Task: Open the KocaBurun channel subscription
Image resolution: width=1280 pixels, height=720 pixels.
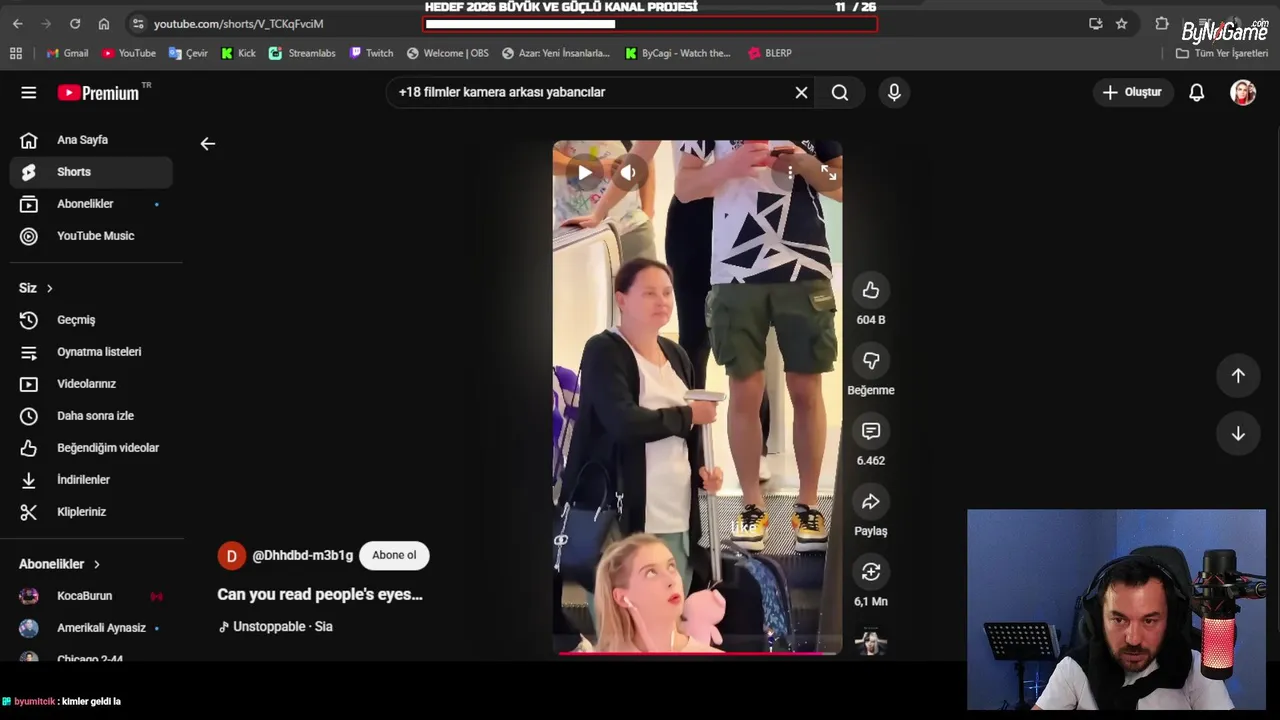Action: tap(91, 596)
